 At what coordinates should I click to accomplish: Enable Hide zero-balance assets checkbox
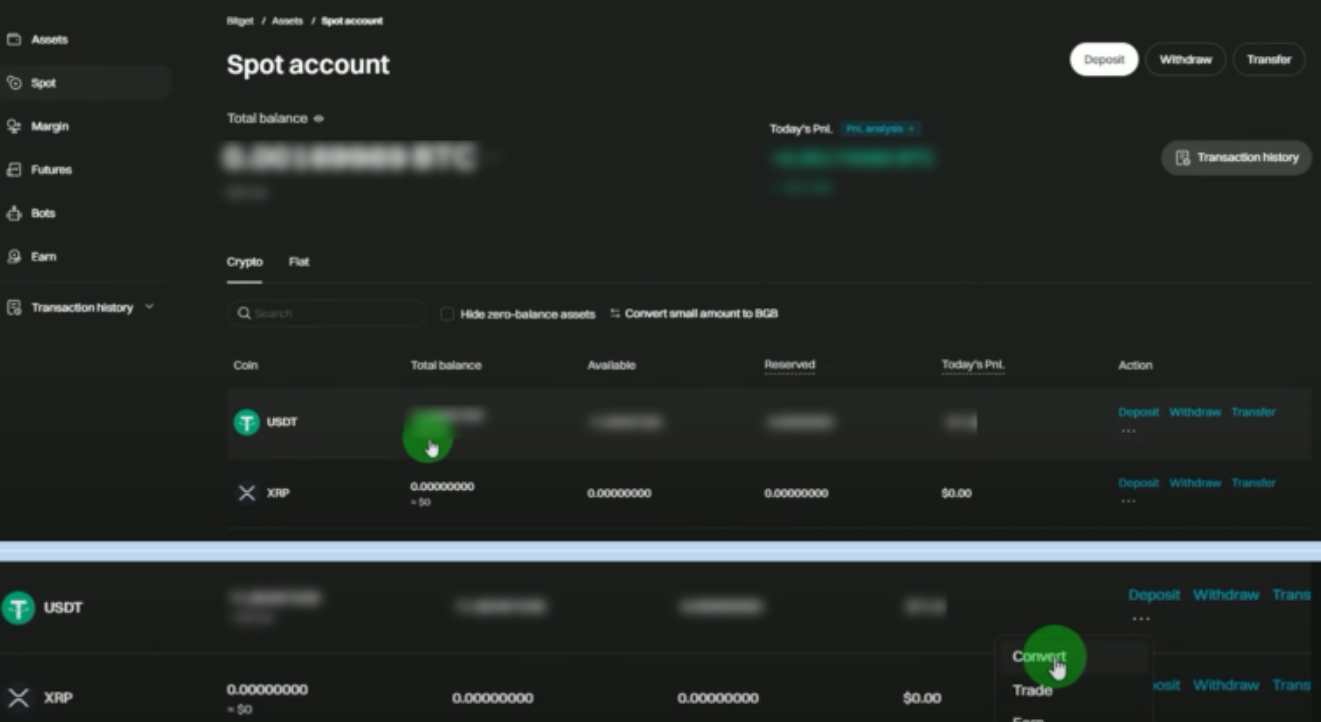coord(447,314)
